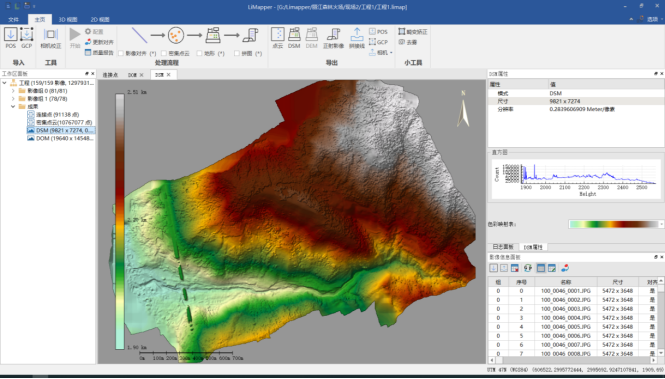
Task: Switch to the 3D 视图 ribbon tab
Action: pyautogui.click(x=68, y=20)
